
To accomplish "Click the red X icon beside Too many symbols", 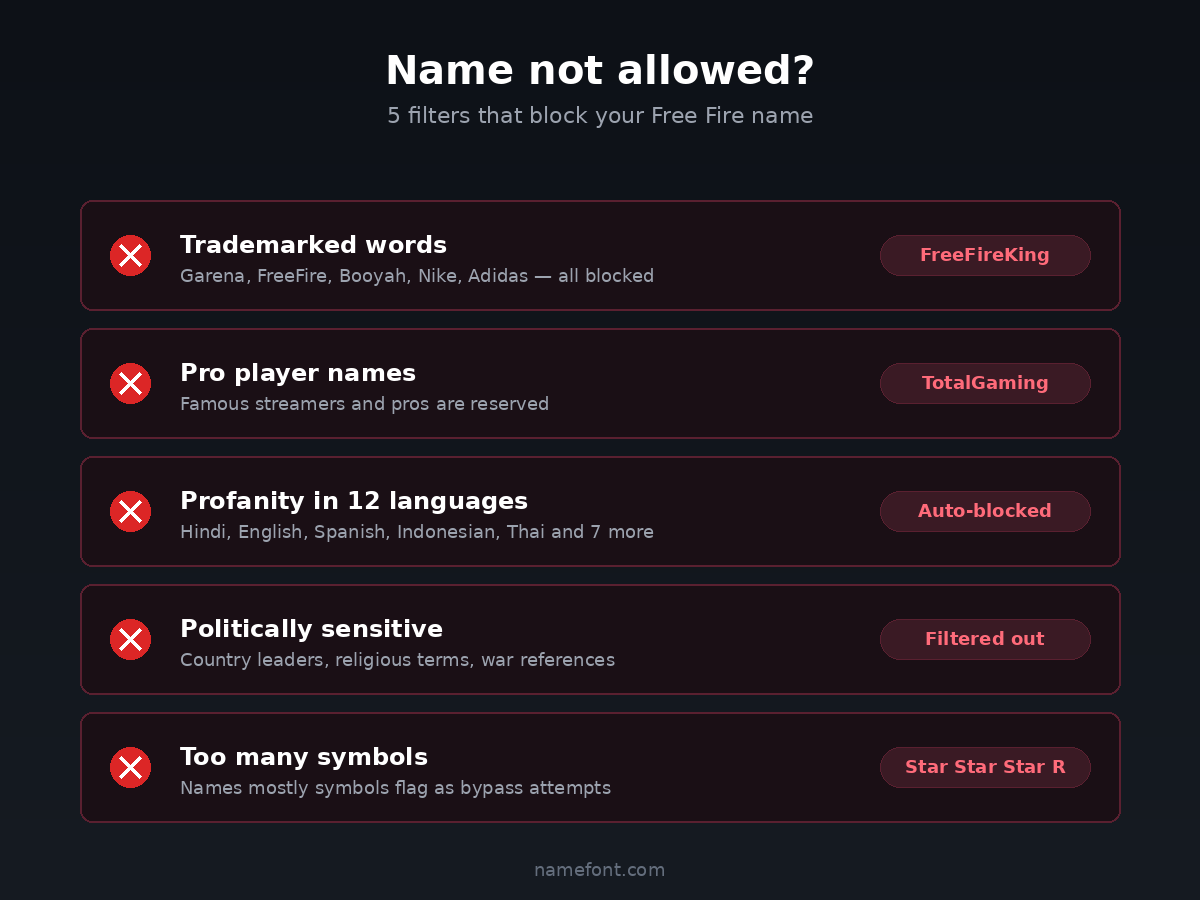I will point(130,768).
